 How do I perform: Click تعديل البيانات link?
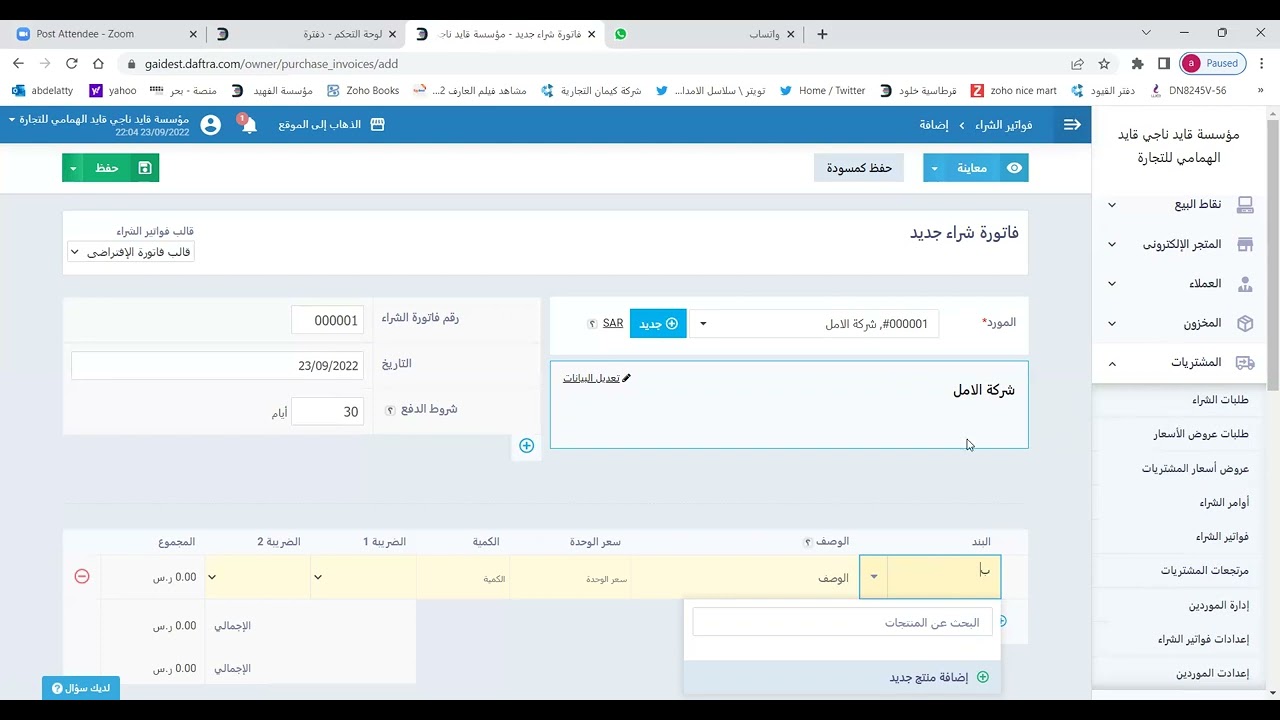pos(597,378)
